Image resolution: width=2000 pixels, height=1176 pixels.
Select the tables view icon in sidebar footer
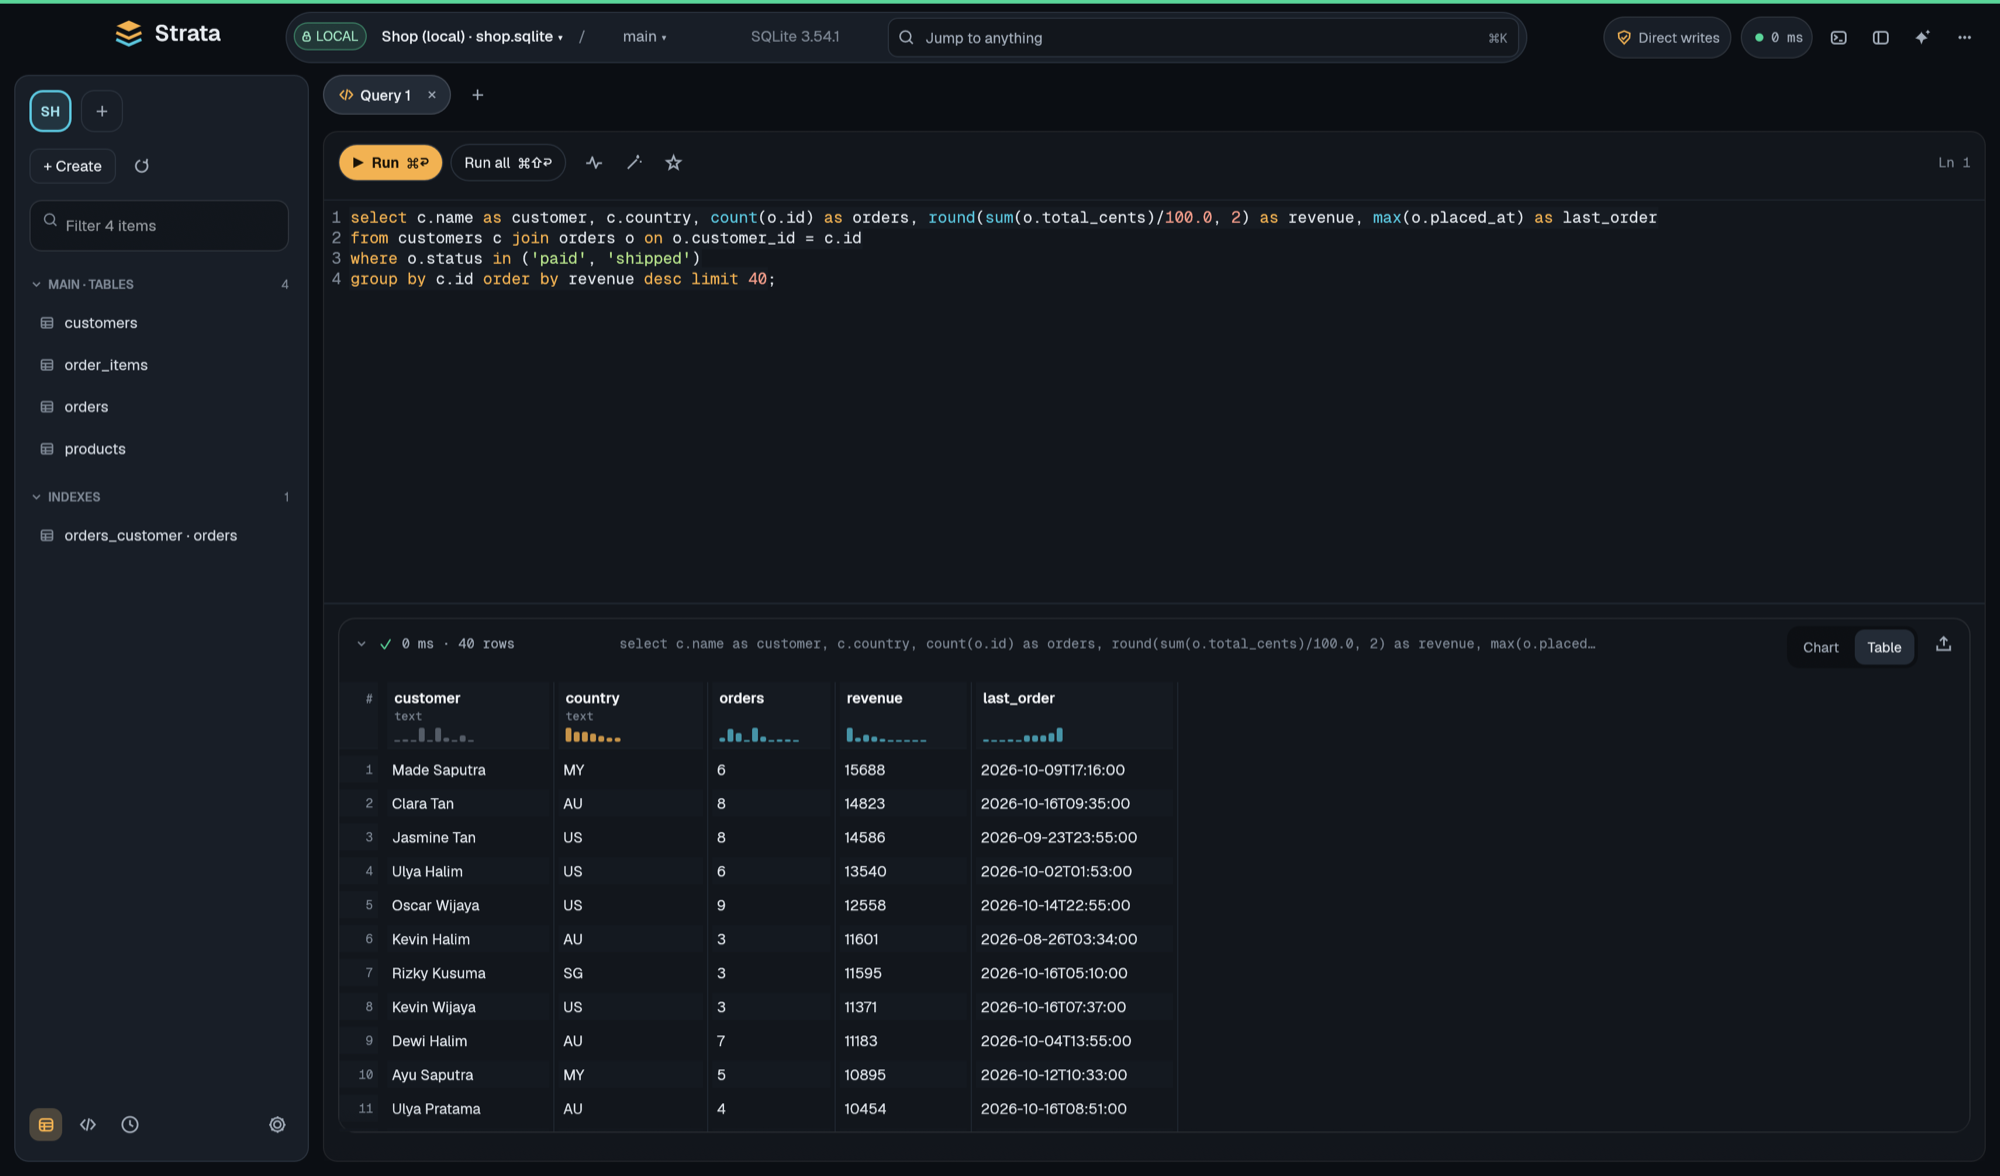tap(46, 1124)
